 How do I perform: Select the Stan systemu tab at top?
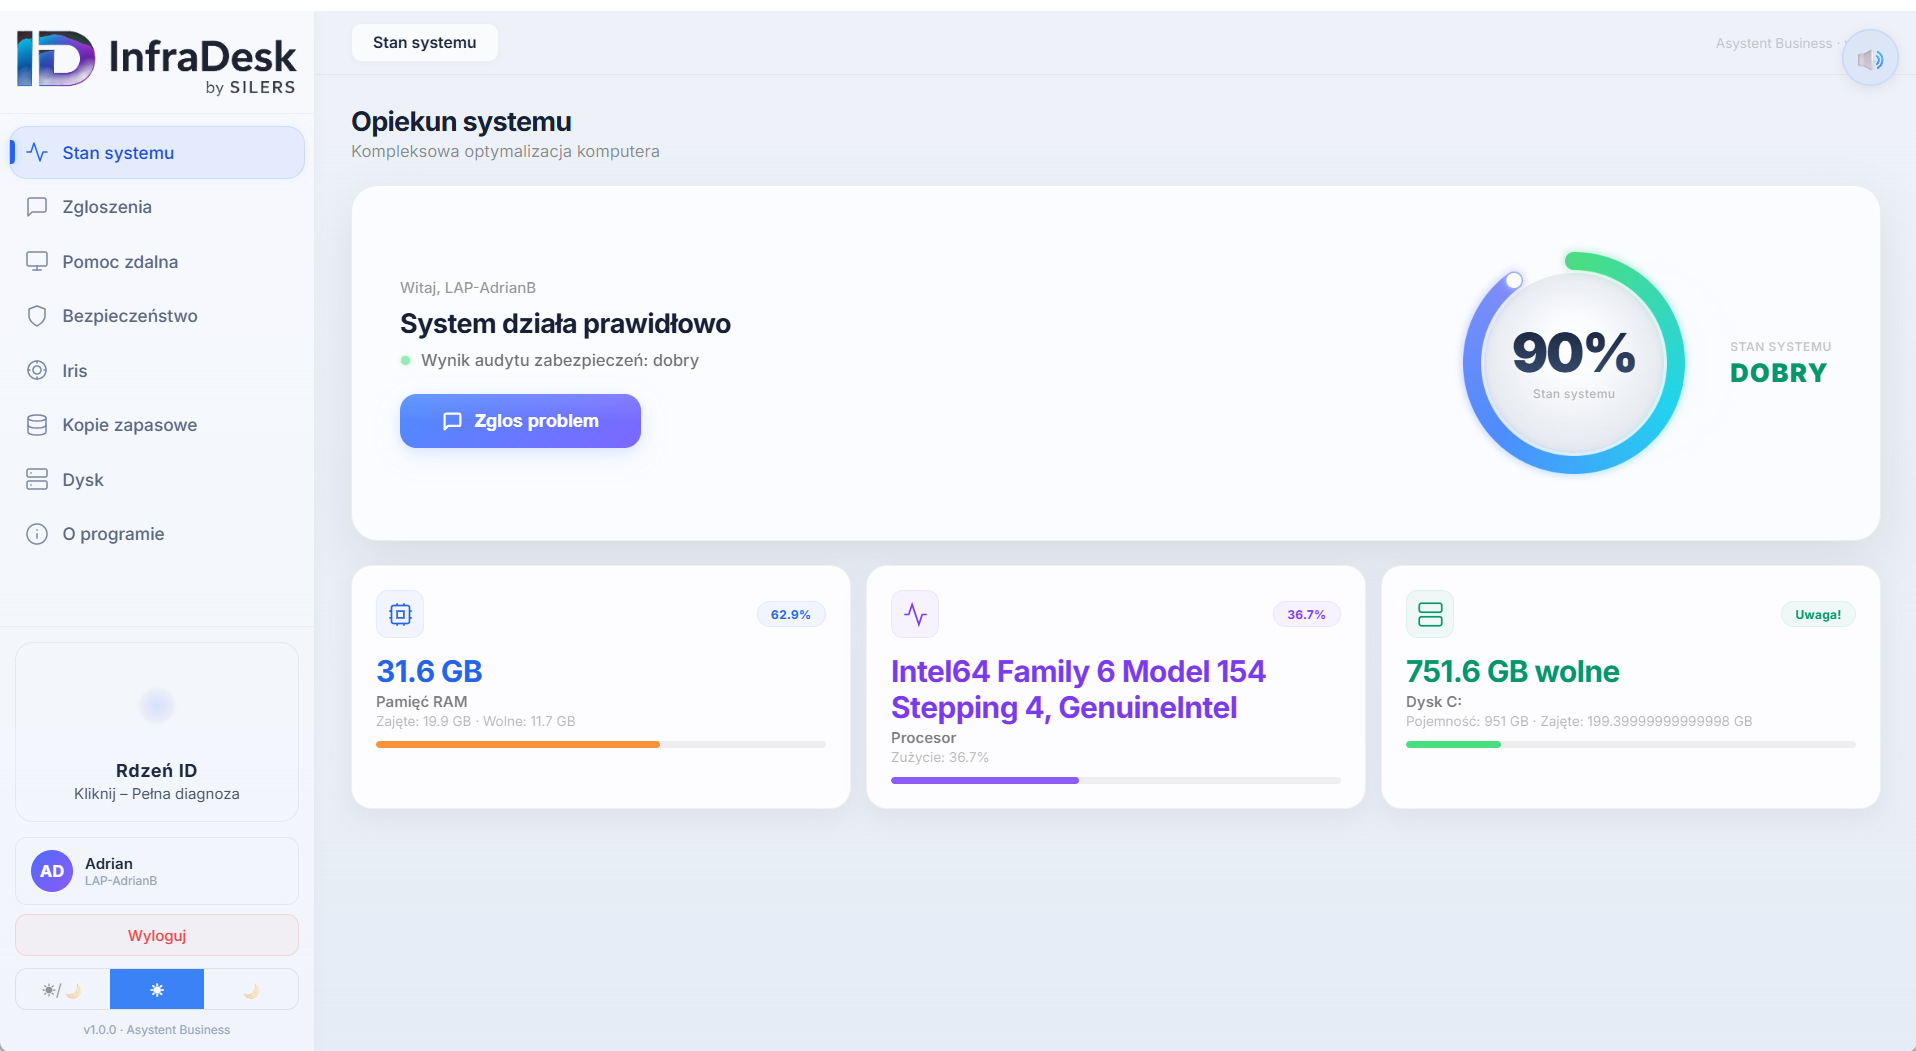tap(425, 43)
